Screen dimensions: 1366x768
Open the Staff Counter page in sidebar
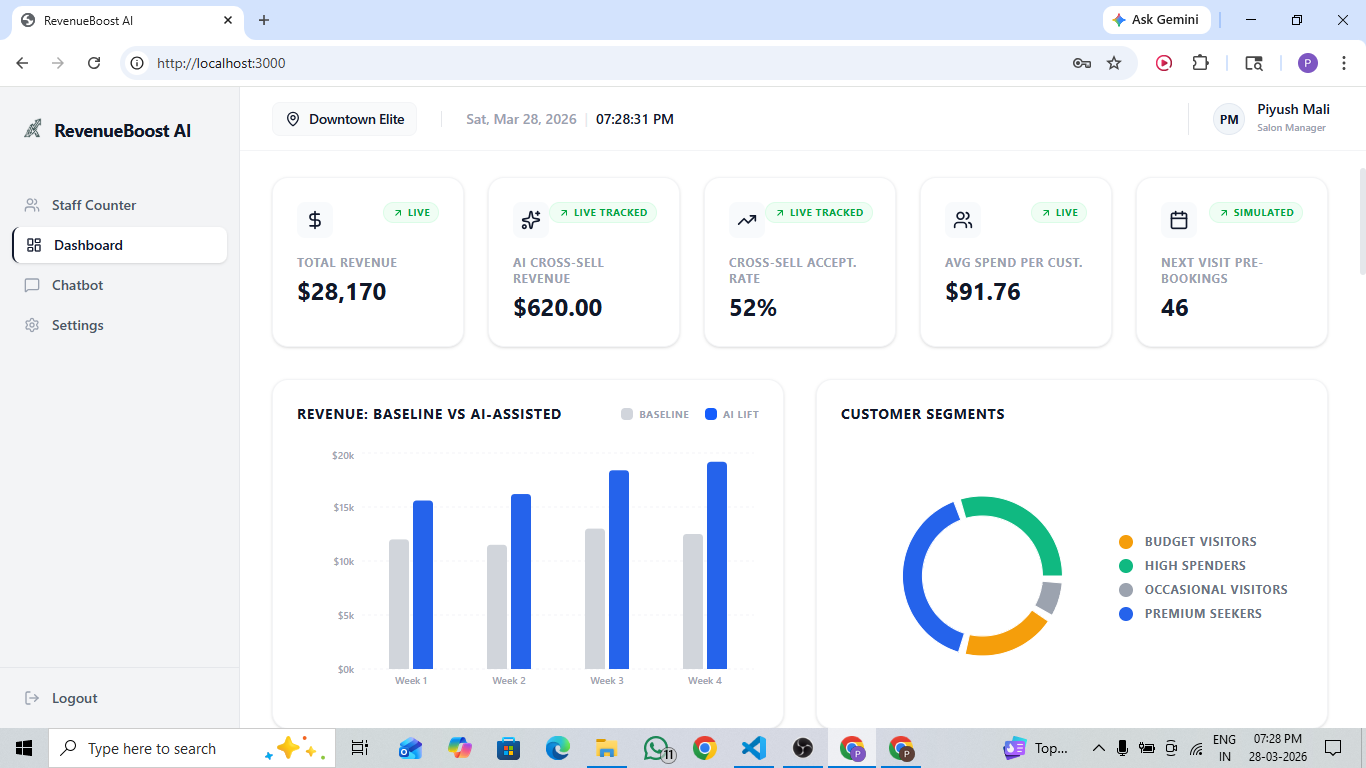point(119,205)
